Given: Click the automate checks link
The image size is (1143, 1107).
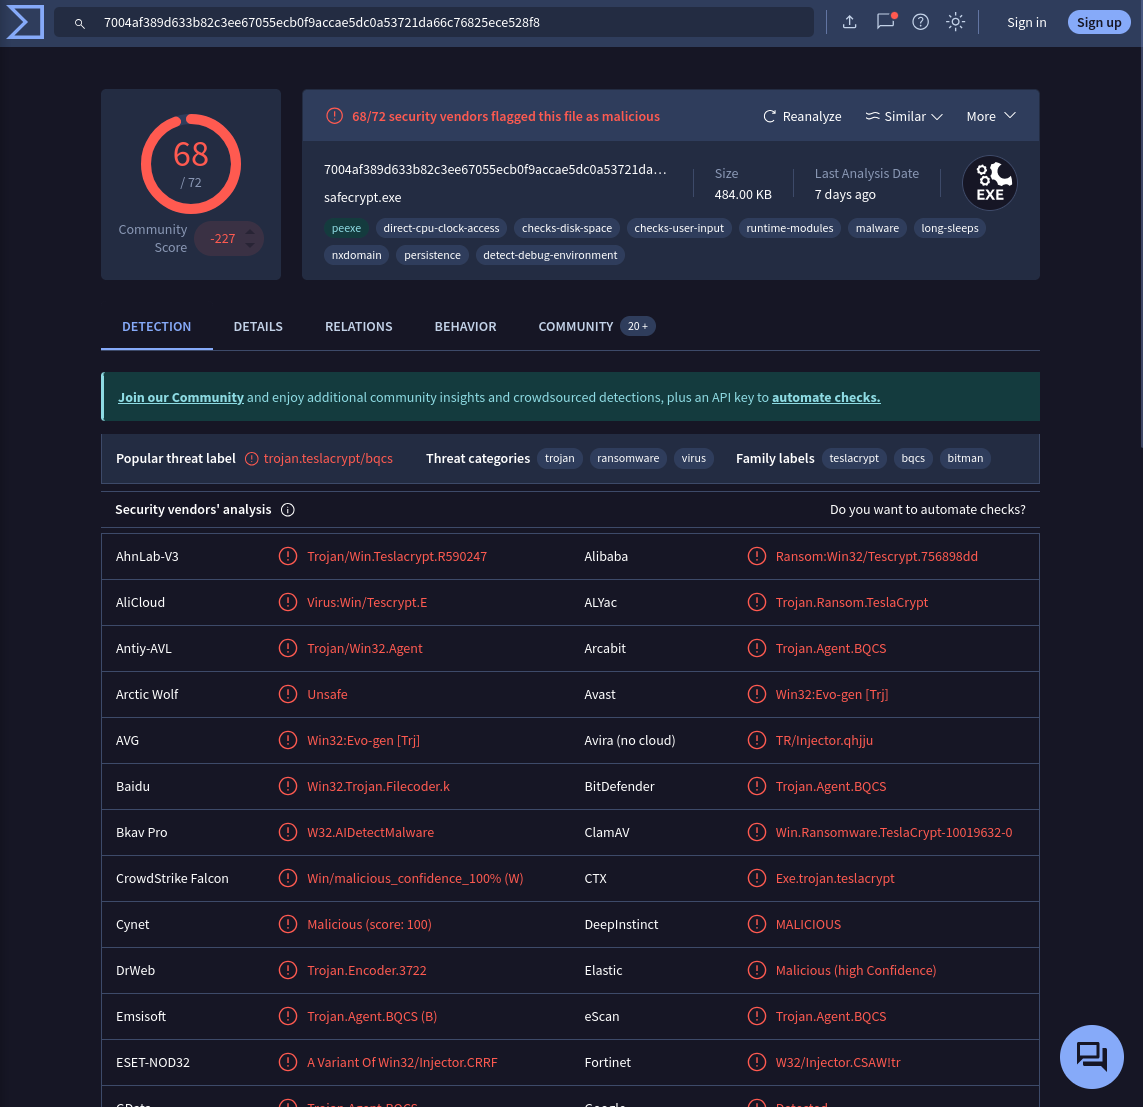Looking at the screenshot, I should tap(826, 397).
